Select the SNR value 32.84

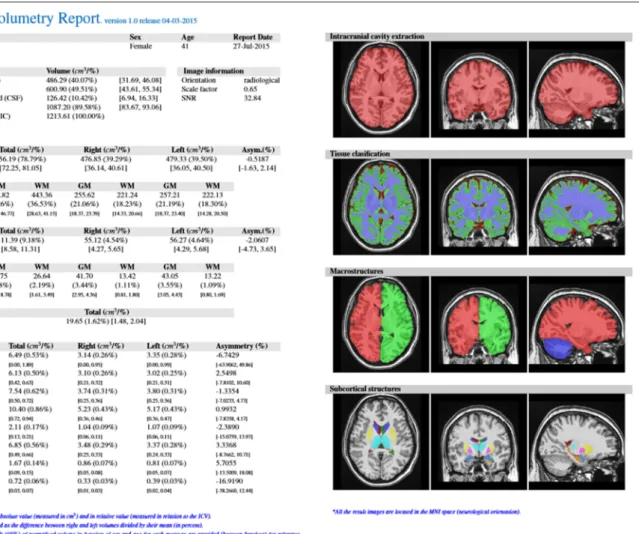point(252,98)
